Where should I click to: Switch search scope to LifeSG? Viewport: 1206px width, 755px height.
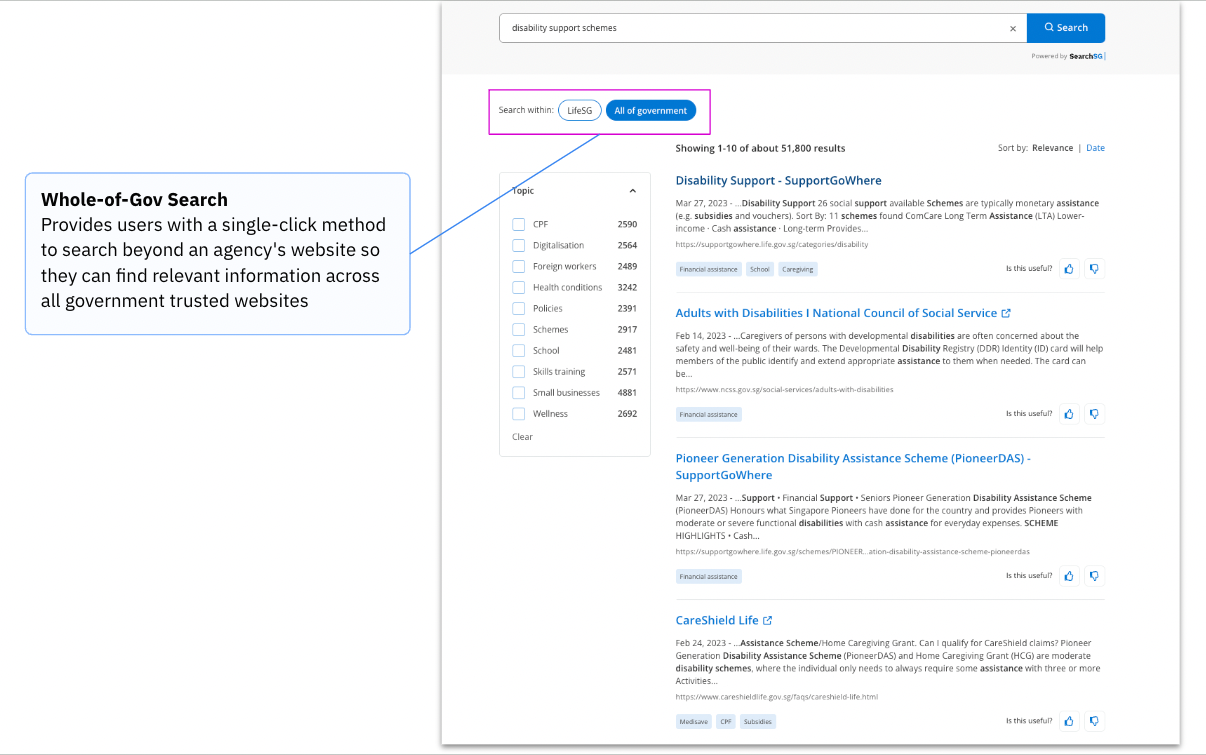pos(579,110)
